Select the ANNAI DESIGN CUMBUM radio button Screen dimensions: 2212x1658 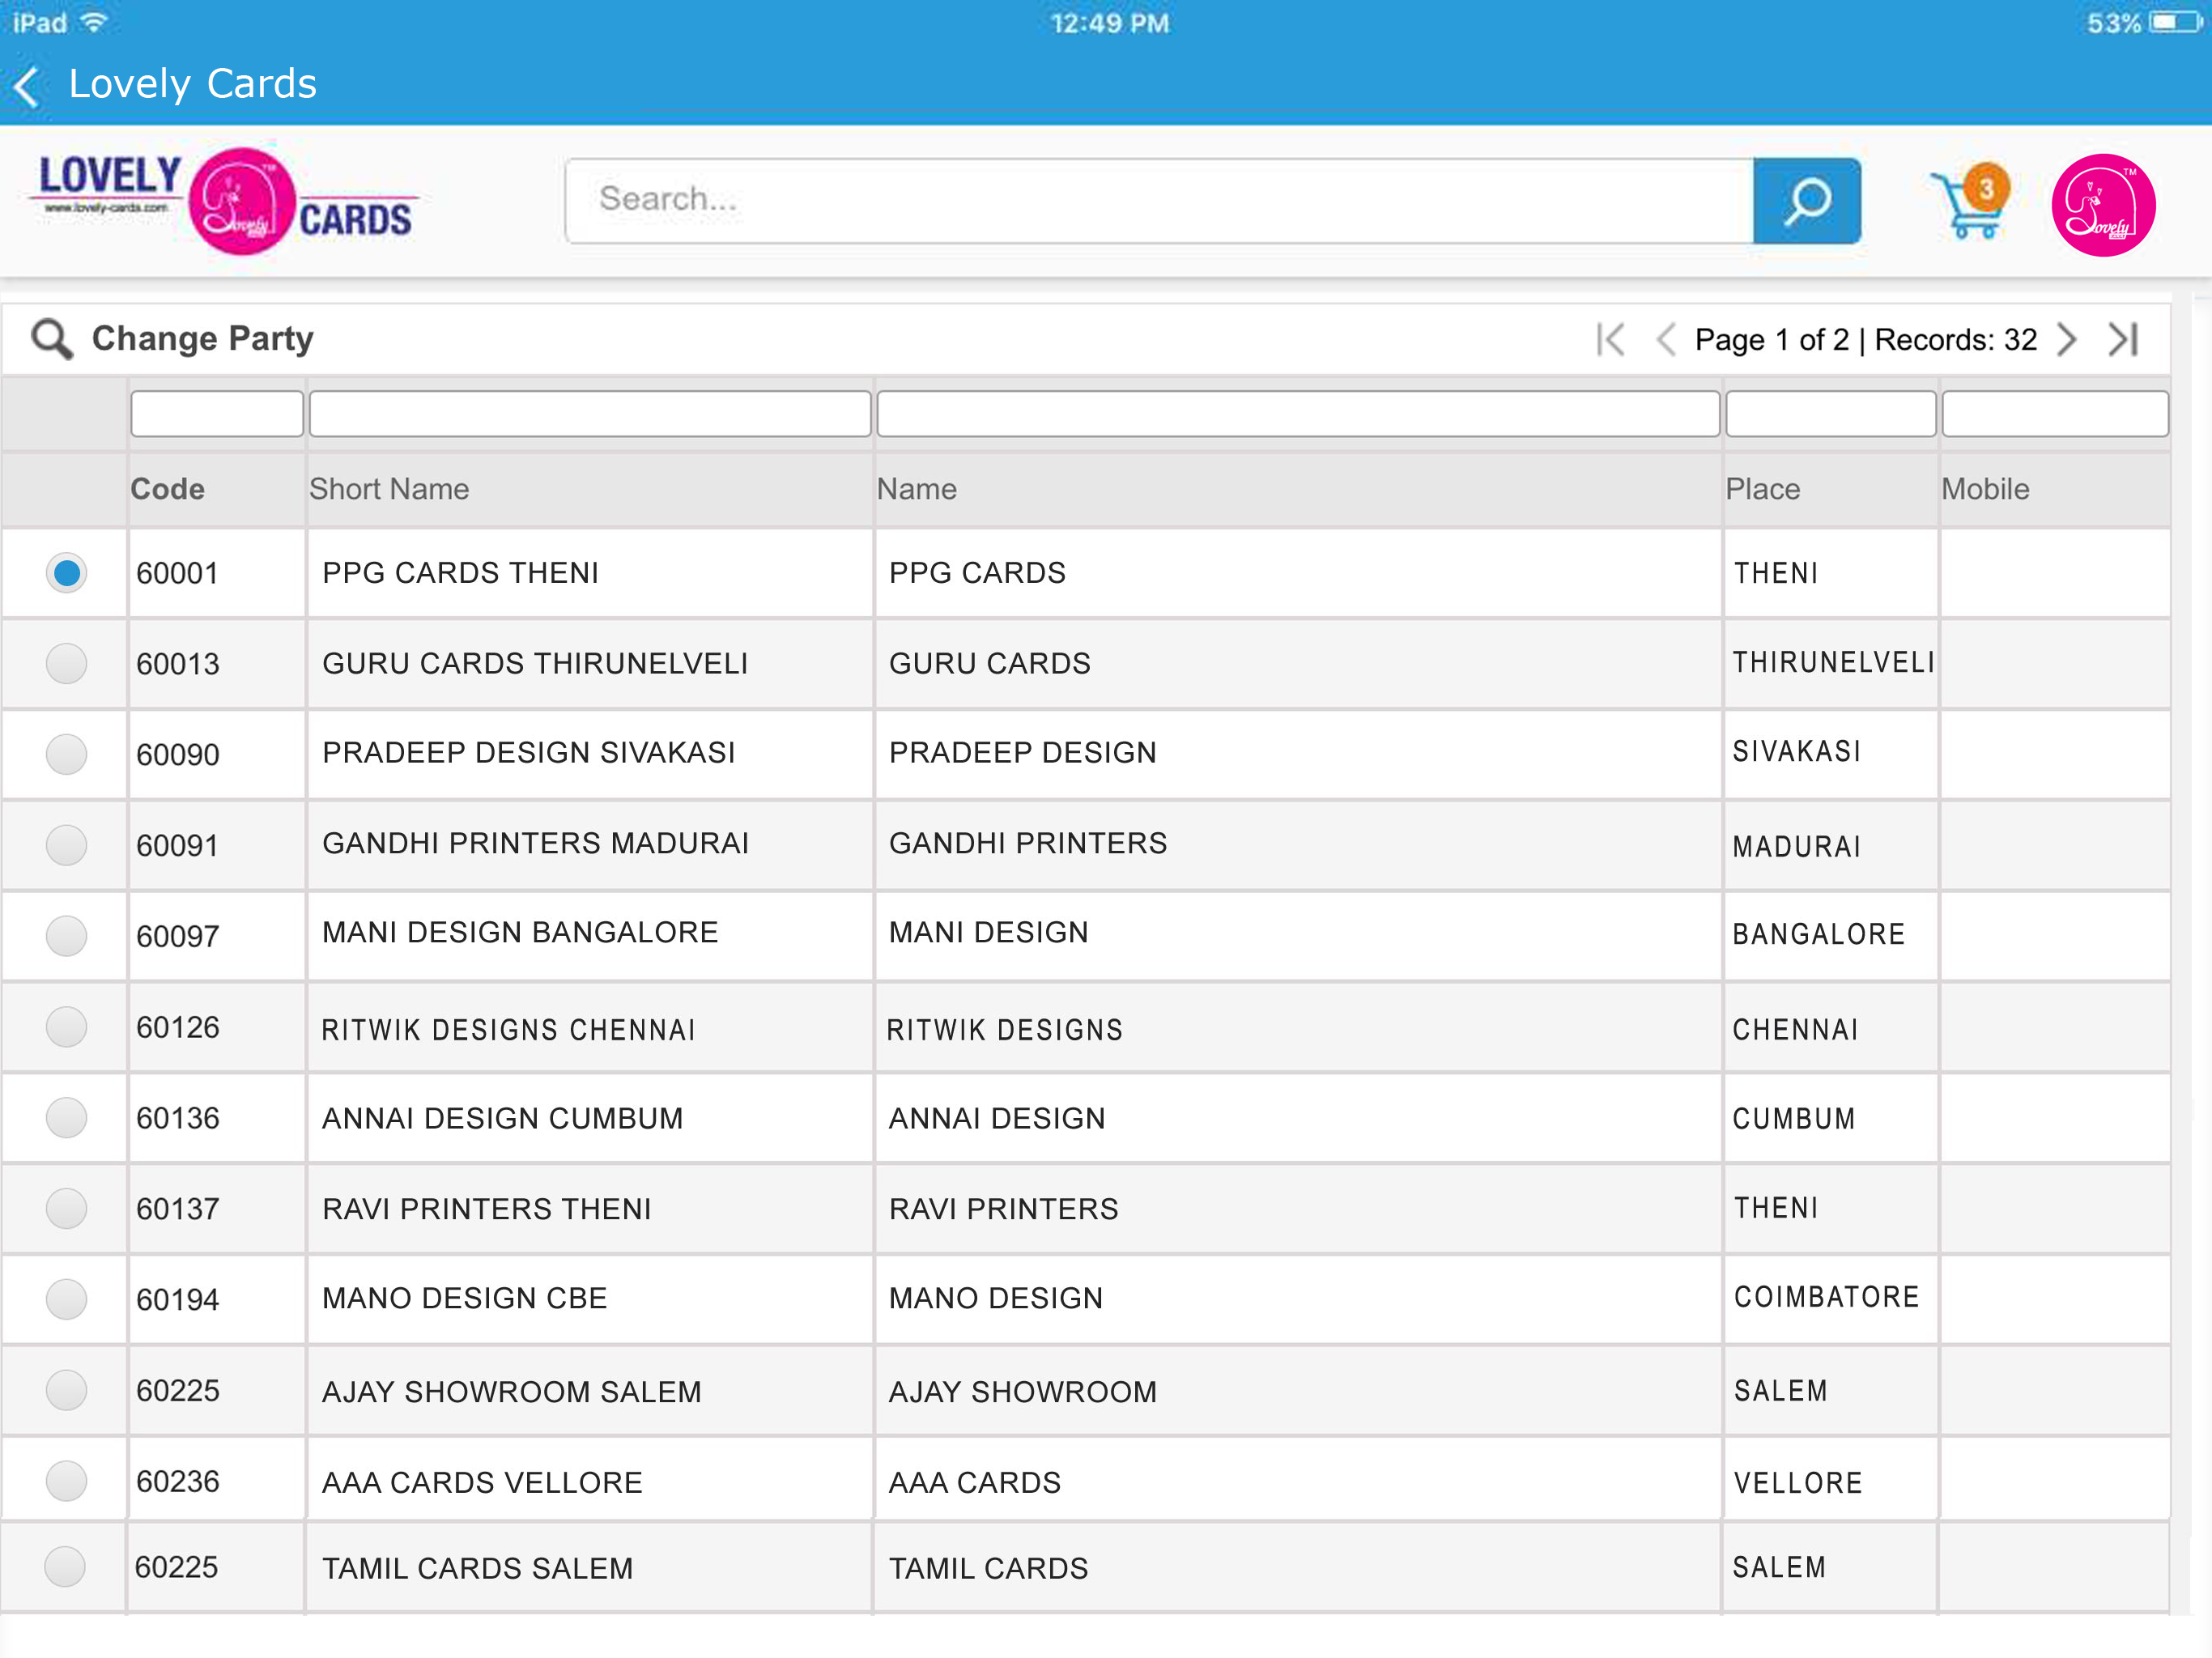(66, 1117)
